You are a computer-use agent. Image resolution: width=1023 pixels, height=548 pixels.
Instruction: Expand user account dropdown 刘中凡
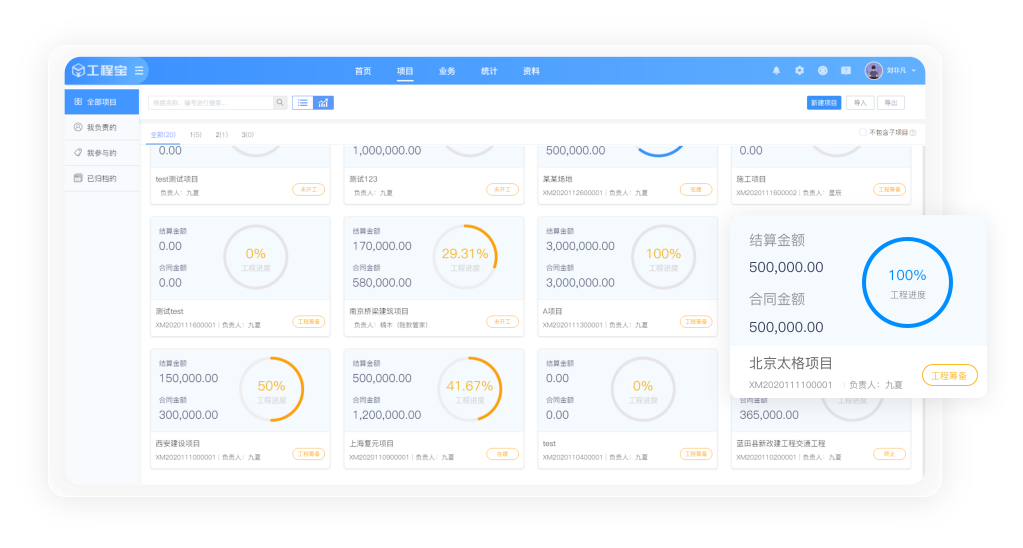[x=890, y=71]
